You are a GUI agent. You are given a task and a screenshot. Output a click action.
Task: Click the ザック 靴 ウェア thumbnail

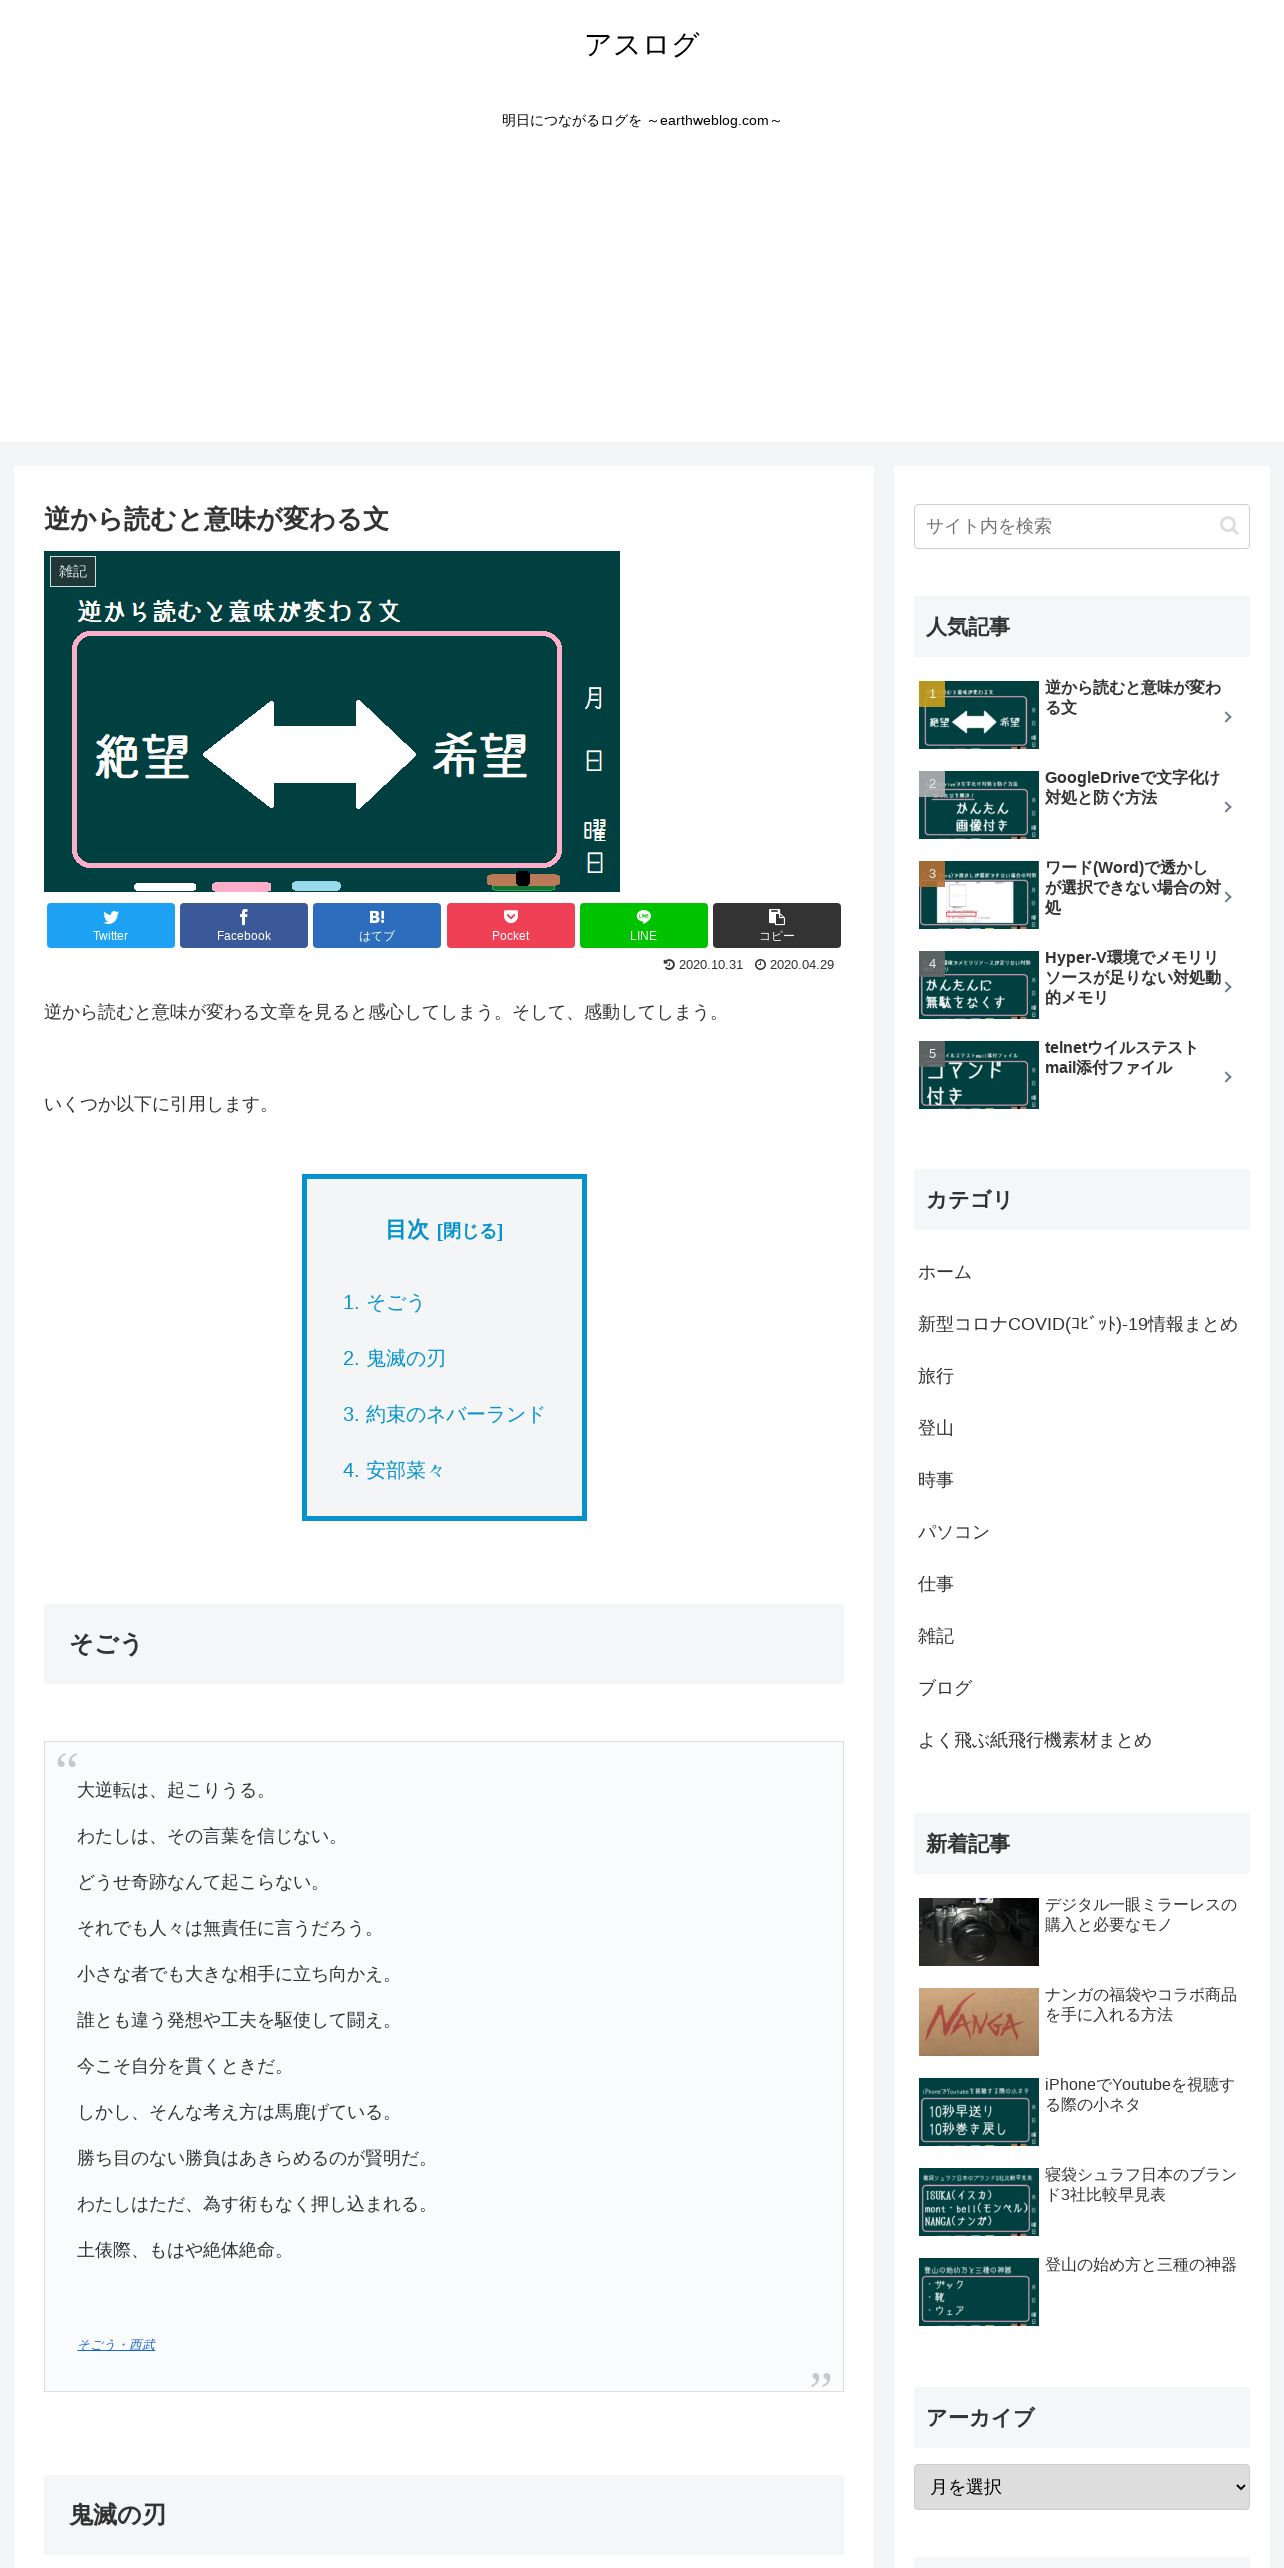click(979, 2292)
